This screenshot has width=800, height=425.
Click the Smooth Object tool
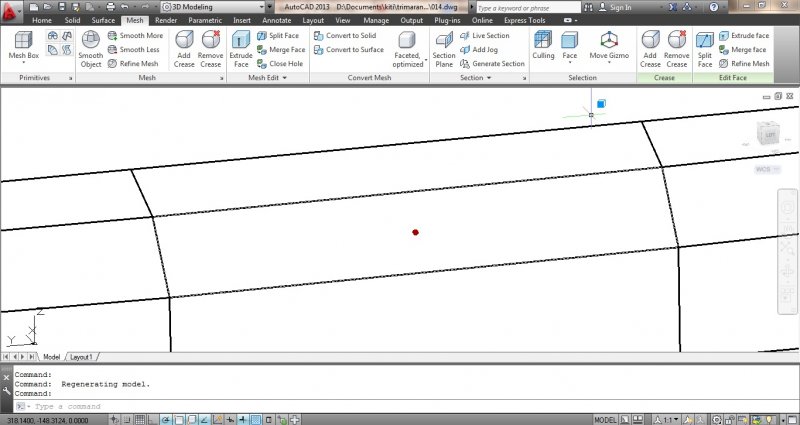91,48
